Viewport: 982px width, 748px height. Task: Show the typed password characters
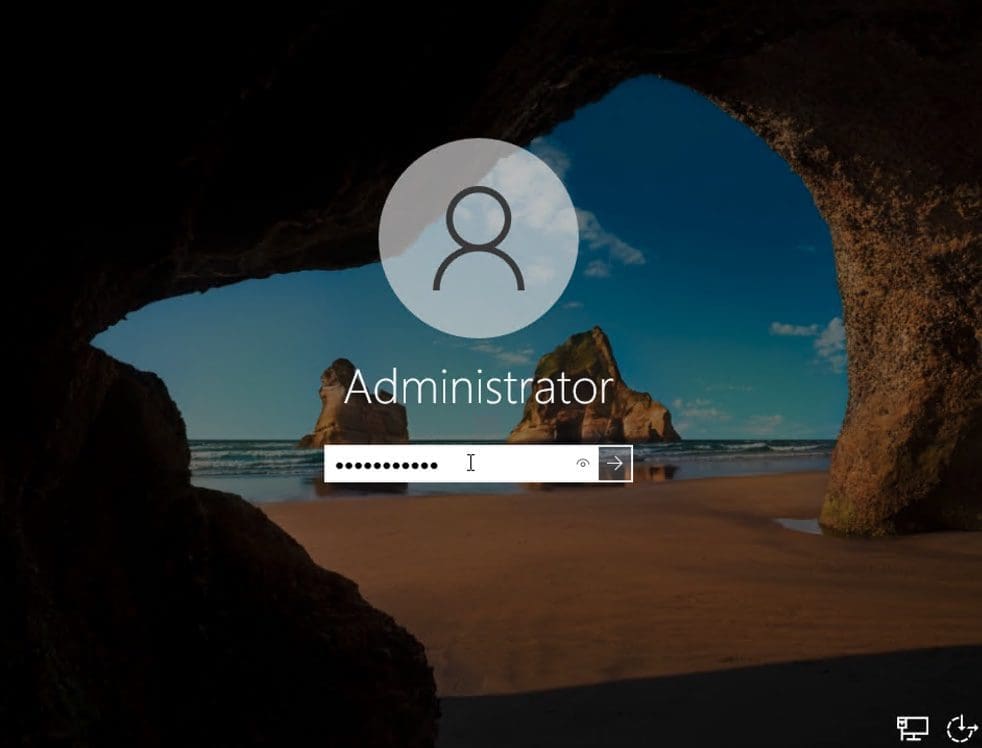pyautogui.click(x=583, y=463)
